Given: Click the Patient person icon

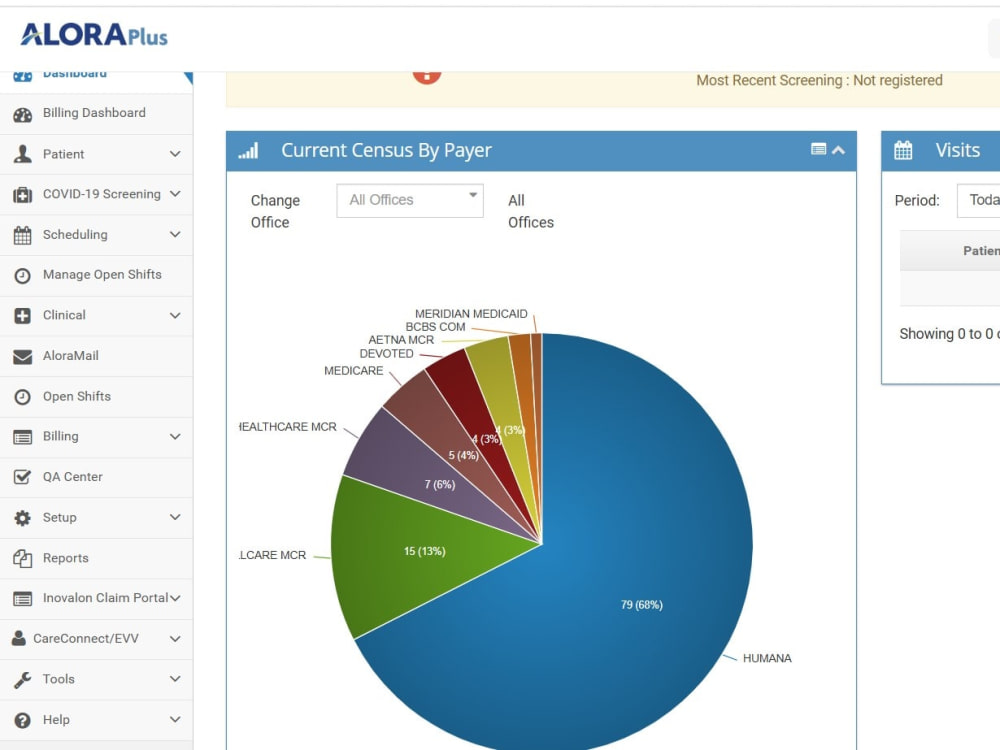Looking at the screenshot, I should (22, 154).
